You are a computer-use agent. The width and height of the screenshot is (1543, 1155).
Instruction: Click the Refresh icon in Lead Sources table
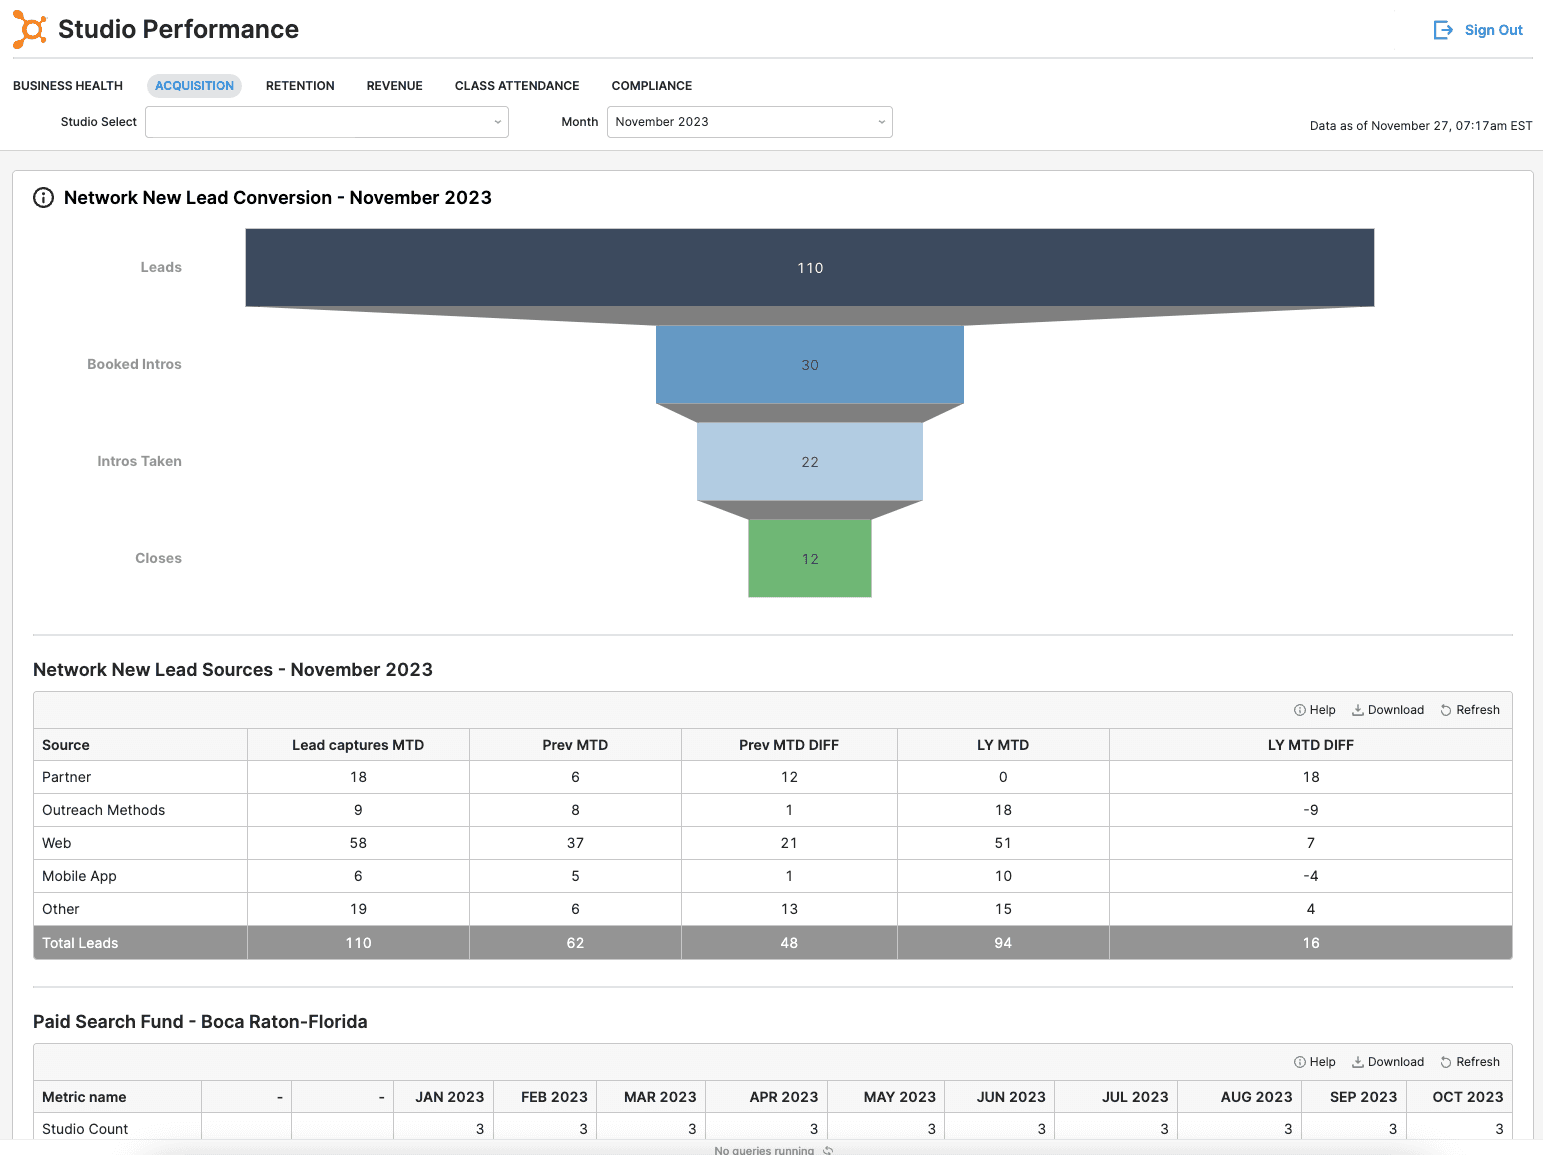click(1446, 710)
